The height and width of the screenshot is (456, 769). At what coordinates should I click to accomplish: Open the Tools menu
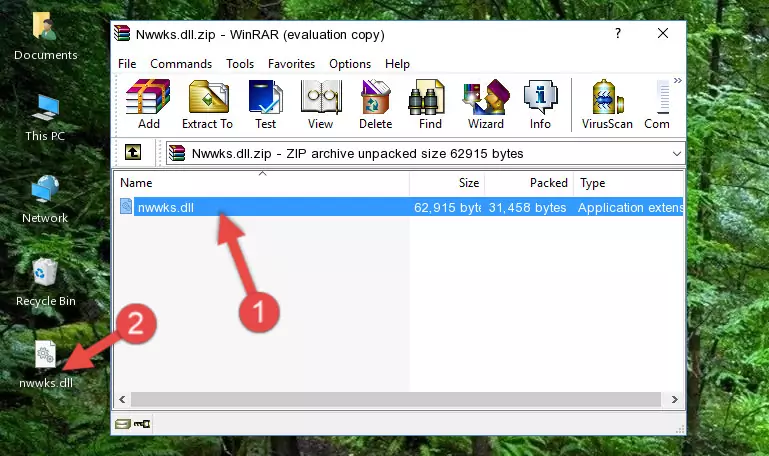[x=240, y=64]
